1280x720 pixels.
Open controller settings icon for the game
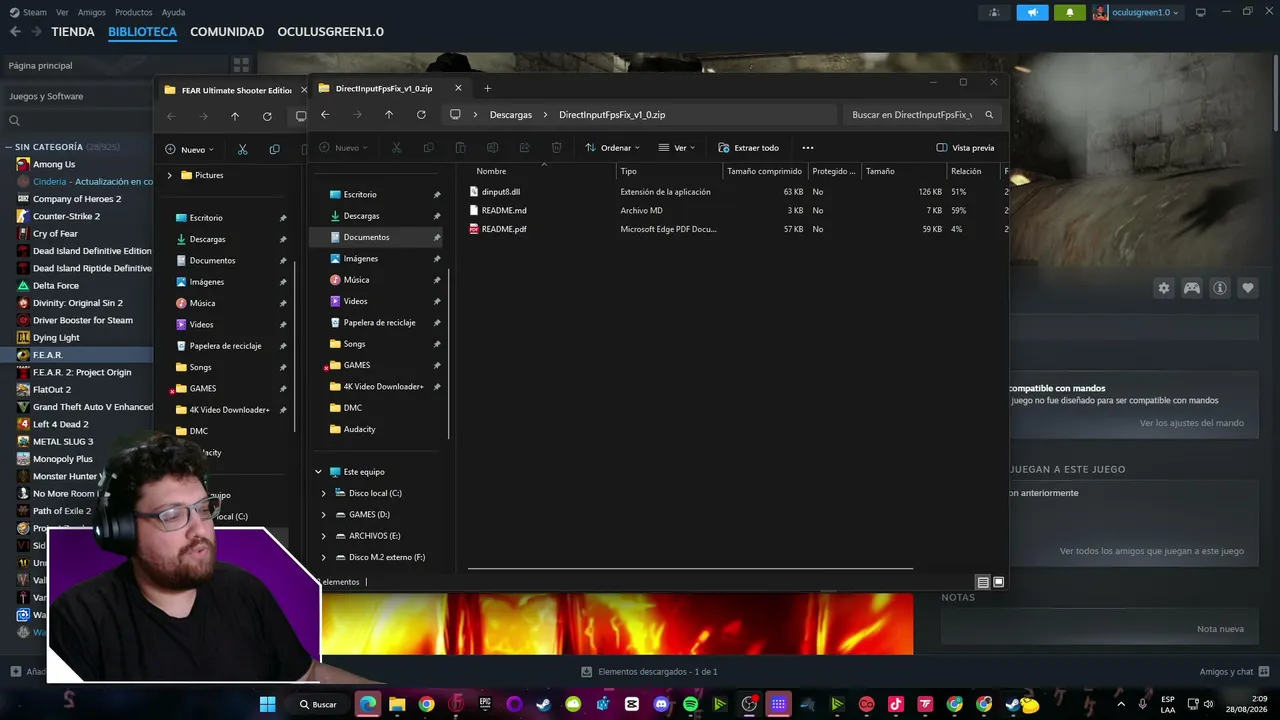[x=1192, y=288]
